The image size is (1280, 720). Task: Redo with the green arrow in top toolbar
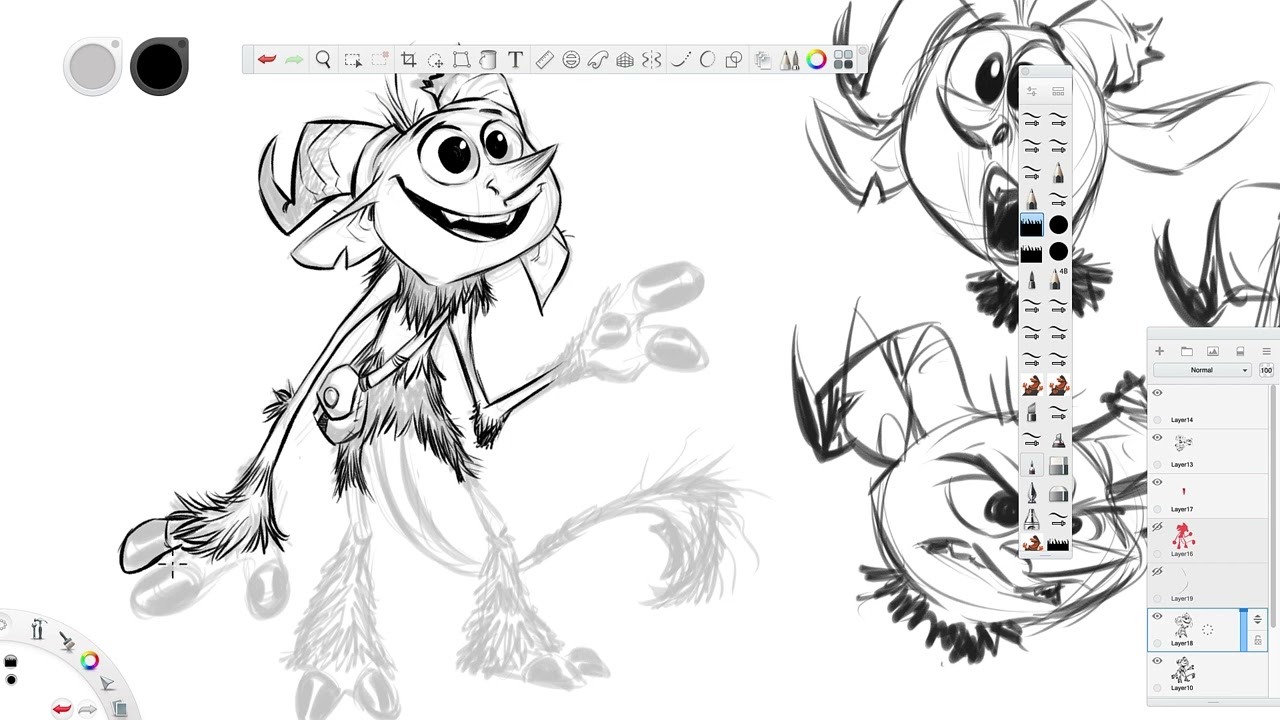[294, 60]
